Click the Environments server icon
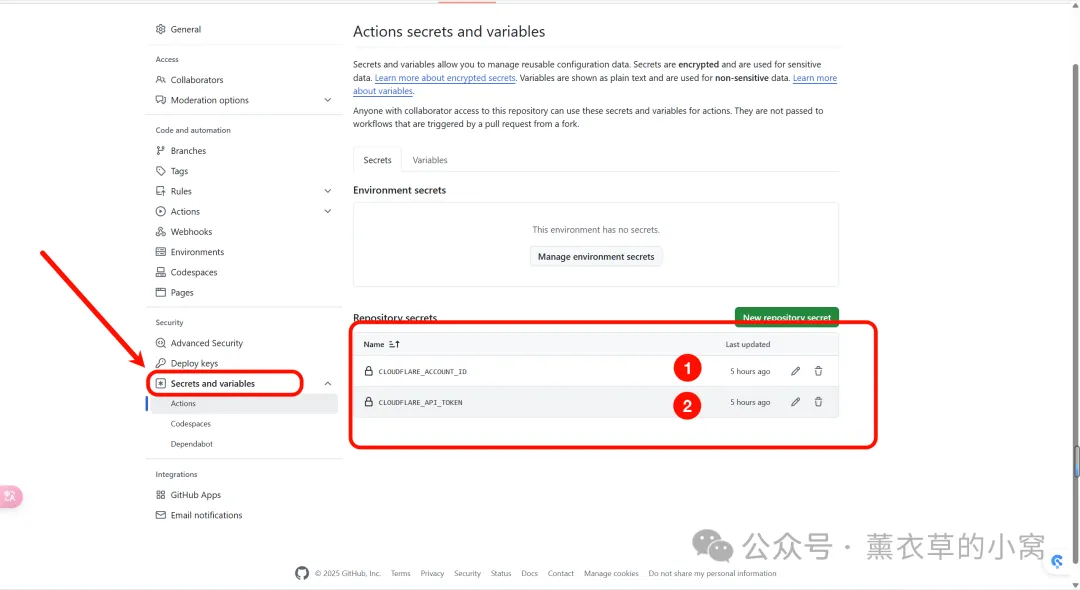1080x590 pixels. point(160,252)
